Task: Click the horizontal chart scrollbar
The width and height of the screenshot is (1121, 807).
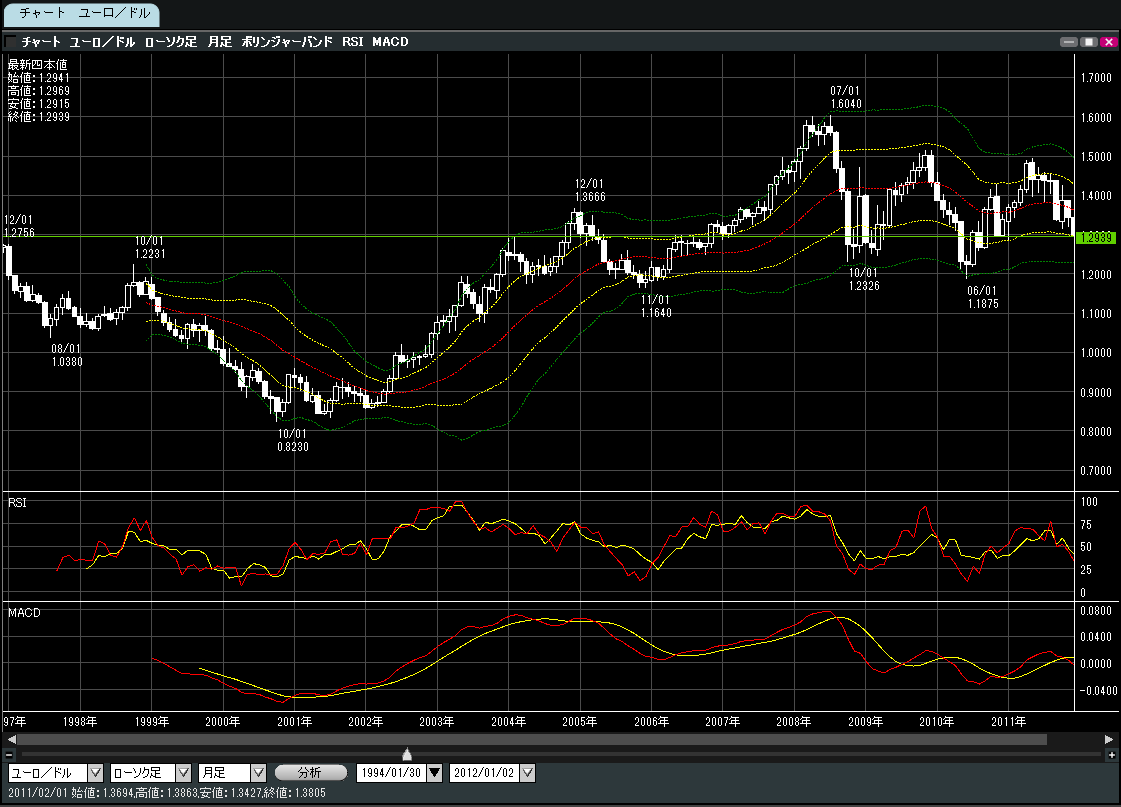Action: (530, 739)
